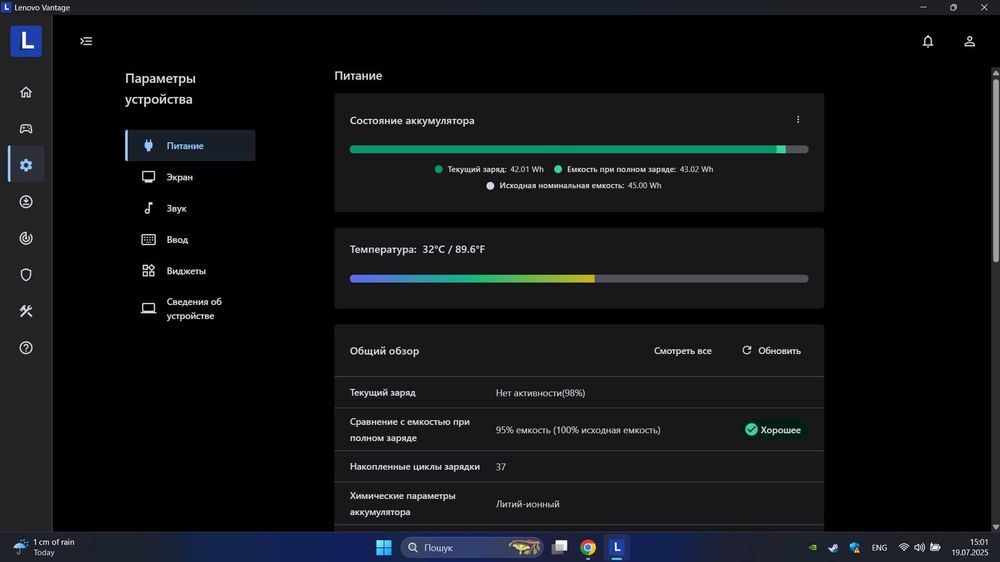Image resolution: width=1000 pixels, height=562 pixels.
Task: Open the user account profile icon
Action: click(969, 41)
